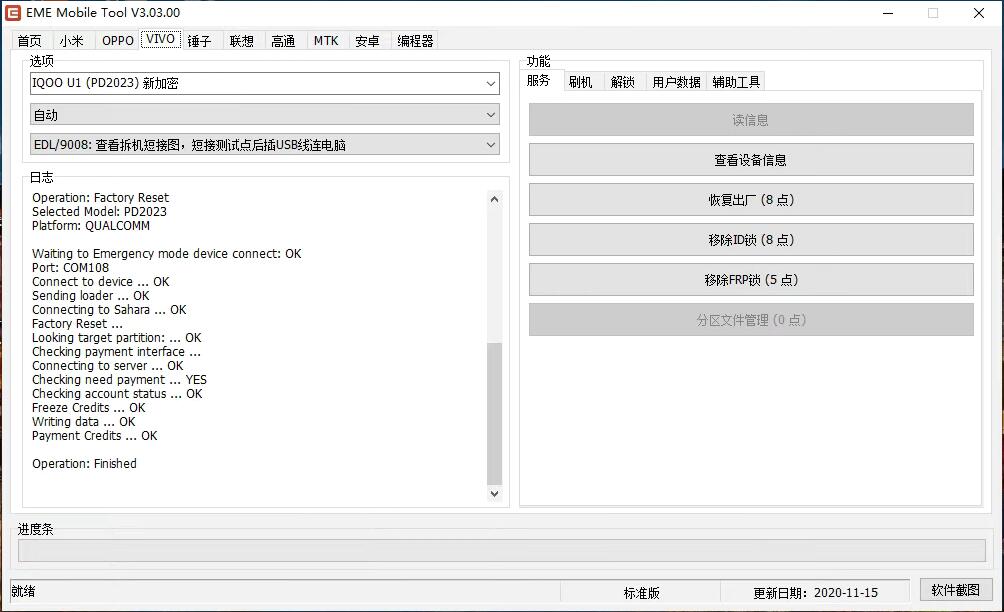Open the 首页 tab
The image size is (1004, 612).
point(29,41)
